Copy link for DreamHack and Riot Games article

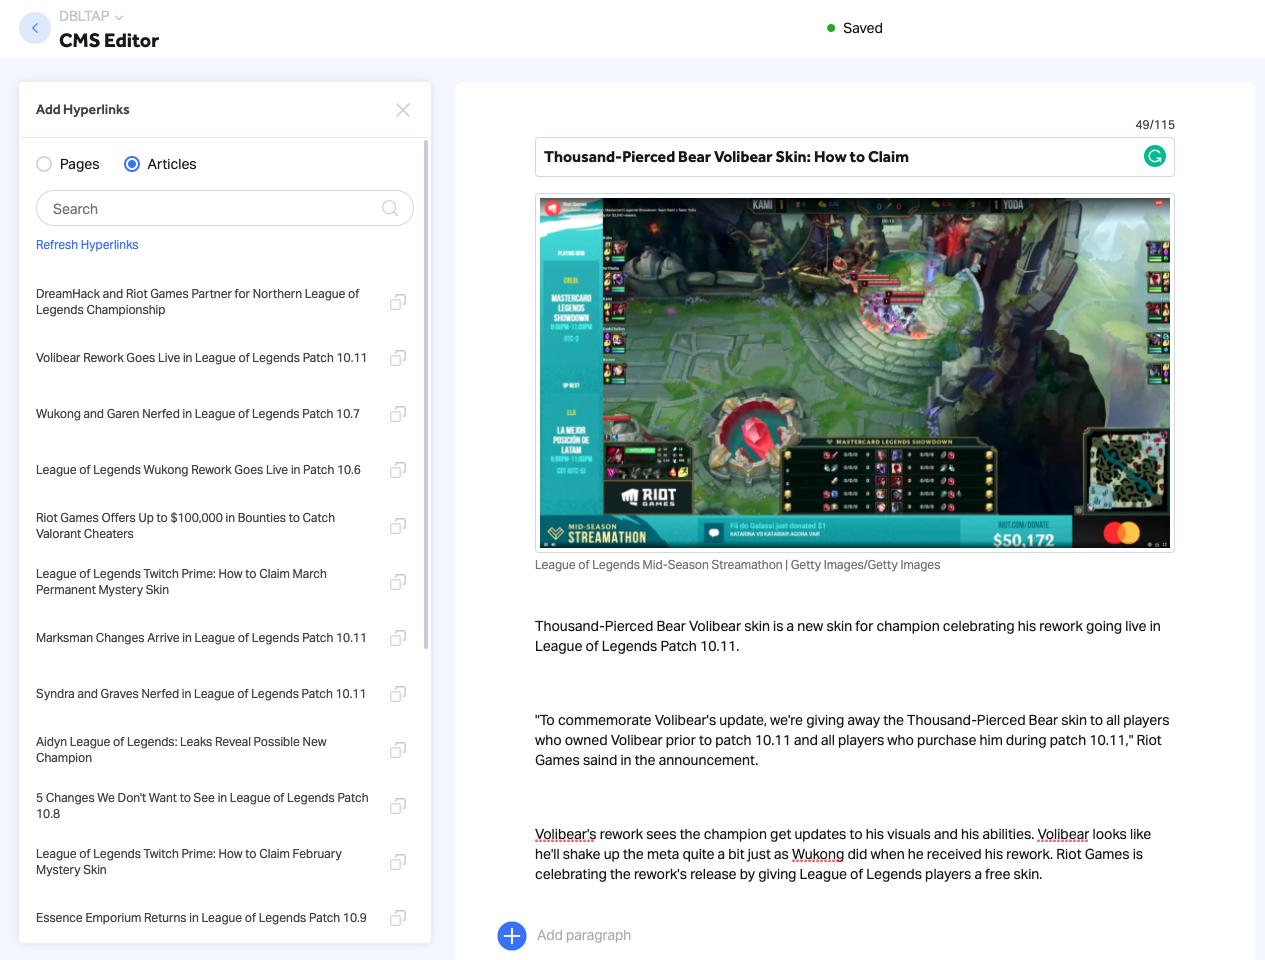(x=398, y=302)
